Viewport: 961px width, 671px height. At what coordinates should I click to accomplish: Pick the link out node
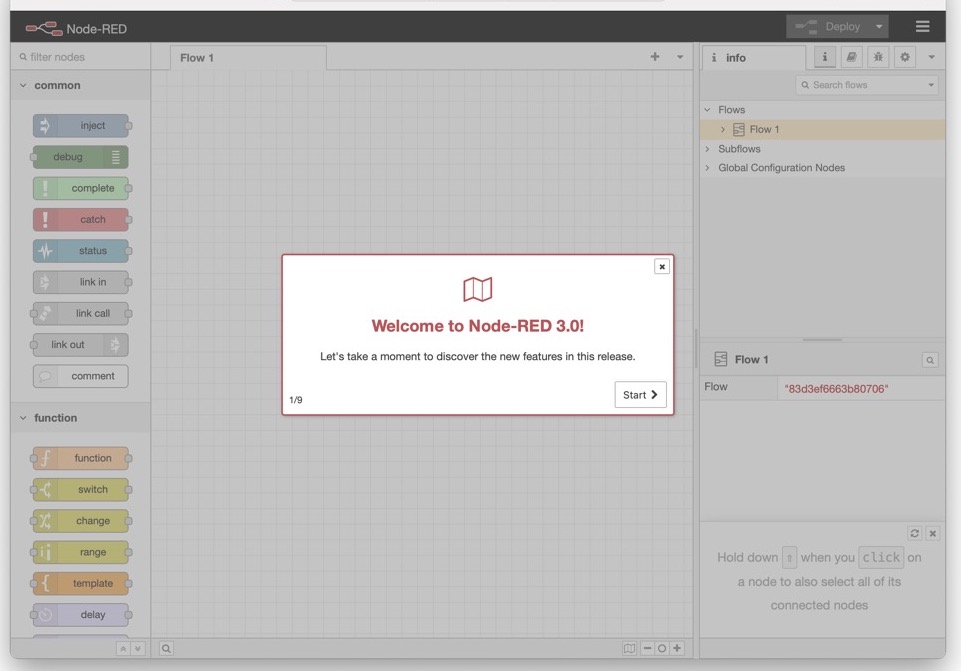tap(81, 344)
